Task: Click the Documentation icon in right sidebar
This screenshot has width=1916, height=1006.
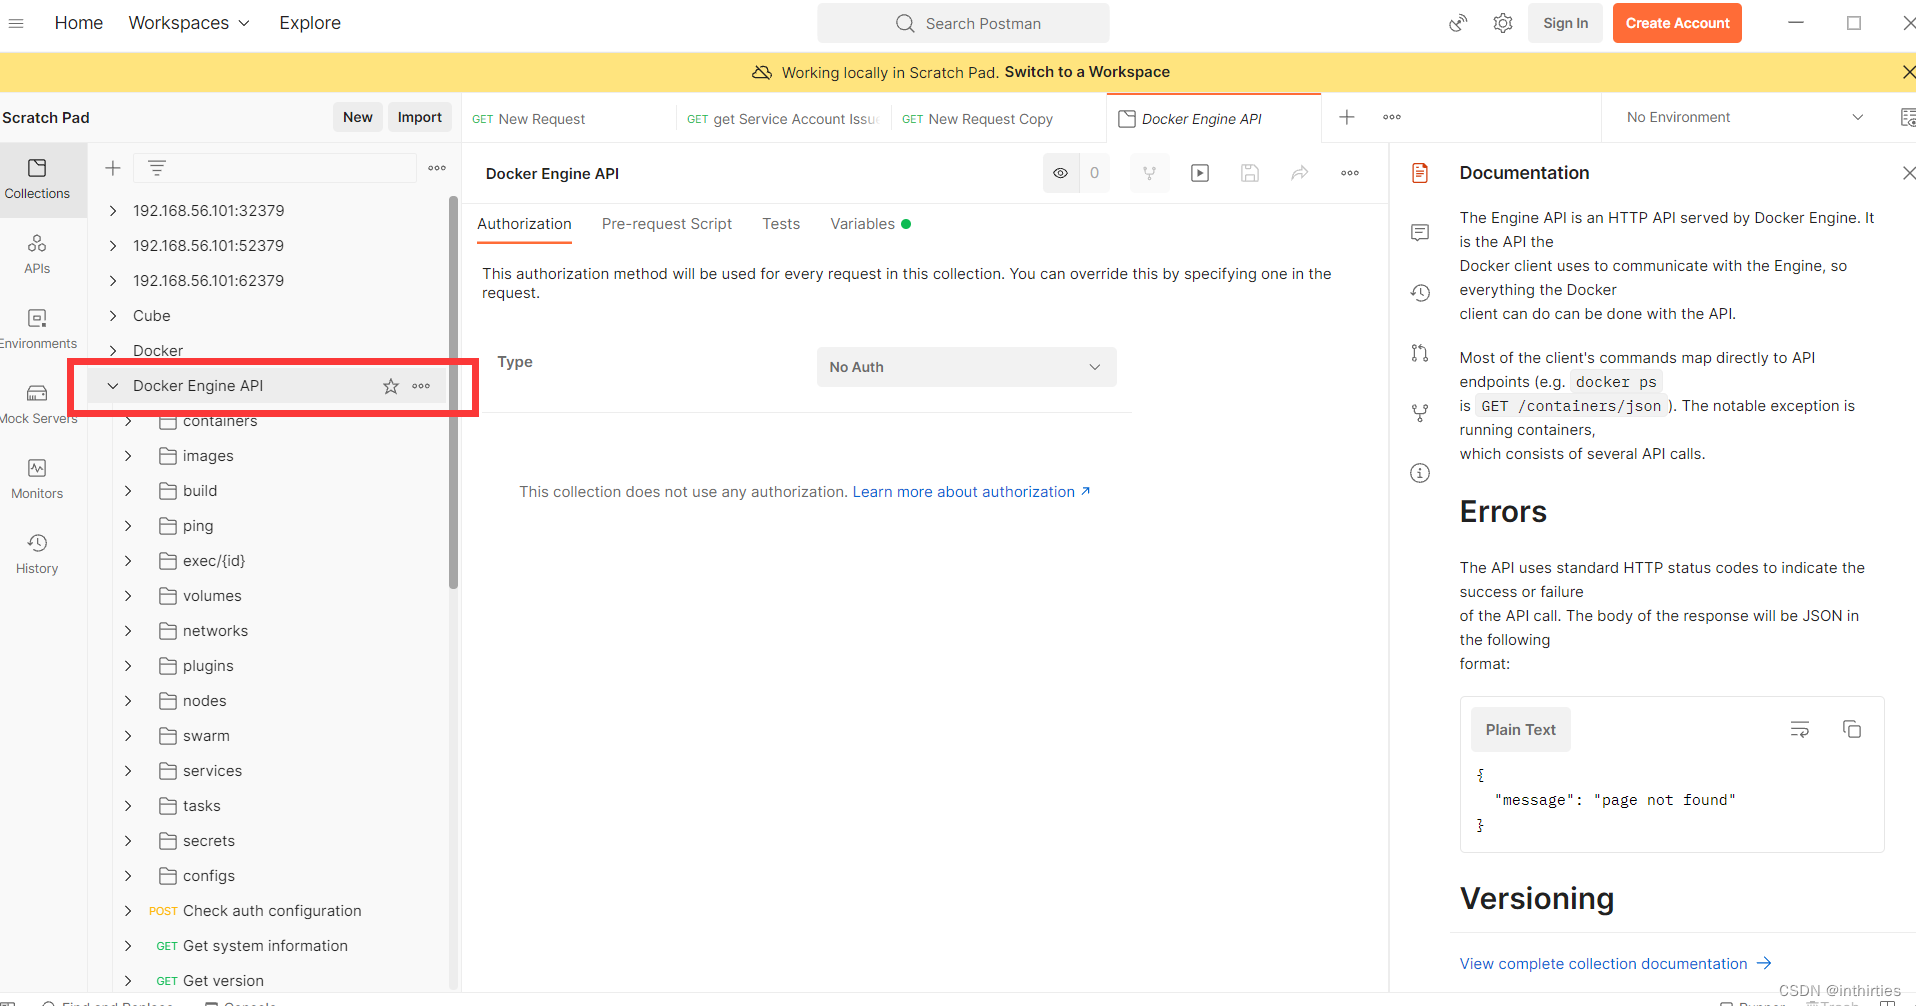Action: coord(1420,173)
